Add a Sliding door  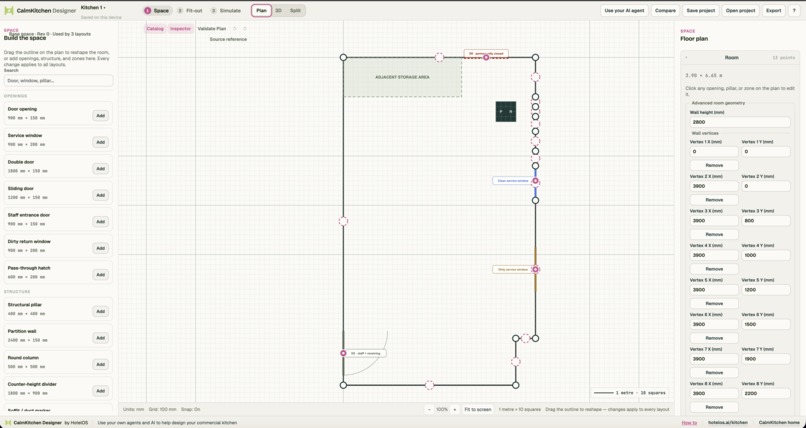tap(100, 195)
